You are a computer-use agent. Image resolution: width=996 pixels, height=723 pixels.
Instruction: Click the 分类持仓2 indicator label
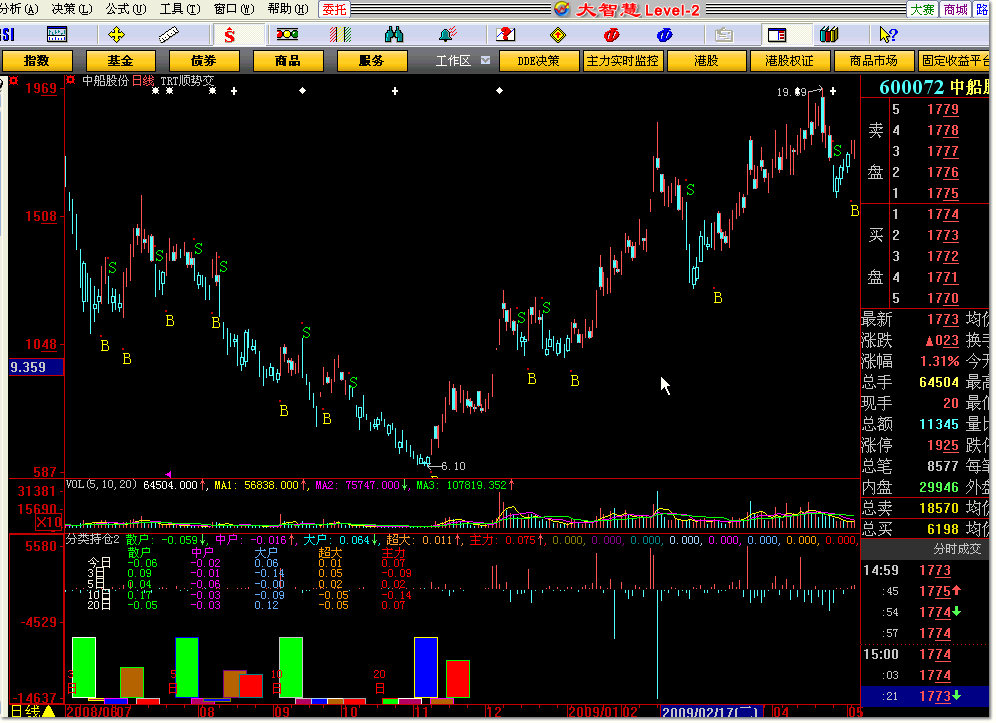point(93,539)
